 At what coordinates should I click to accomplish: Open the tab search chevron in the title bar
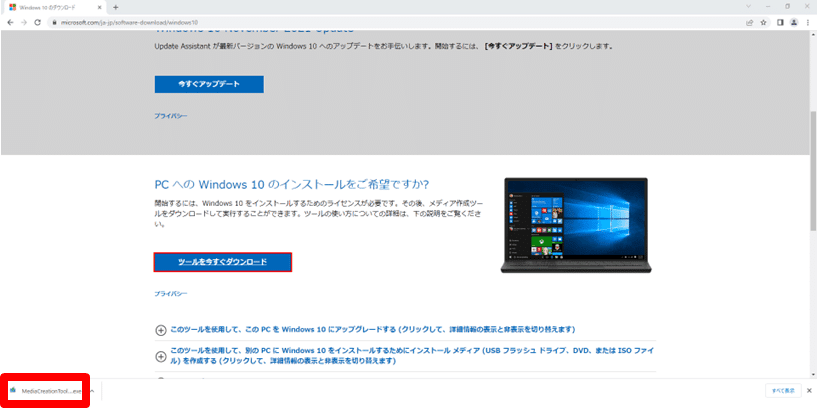click(x=749, y=6)
